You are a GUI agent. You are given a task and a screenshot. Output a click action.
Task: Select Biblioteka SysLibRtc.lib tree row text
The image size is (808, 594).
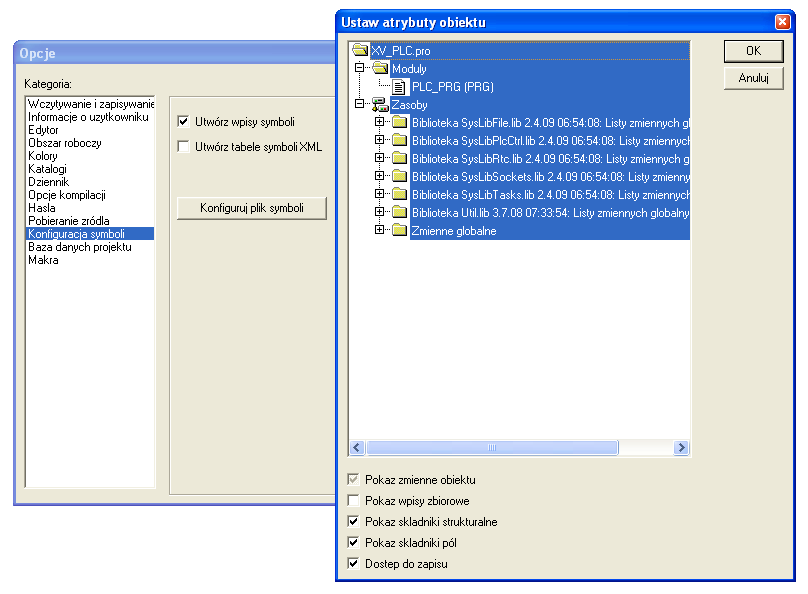[550, 159]
